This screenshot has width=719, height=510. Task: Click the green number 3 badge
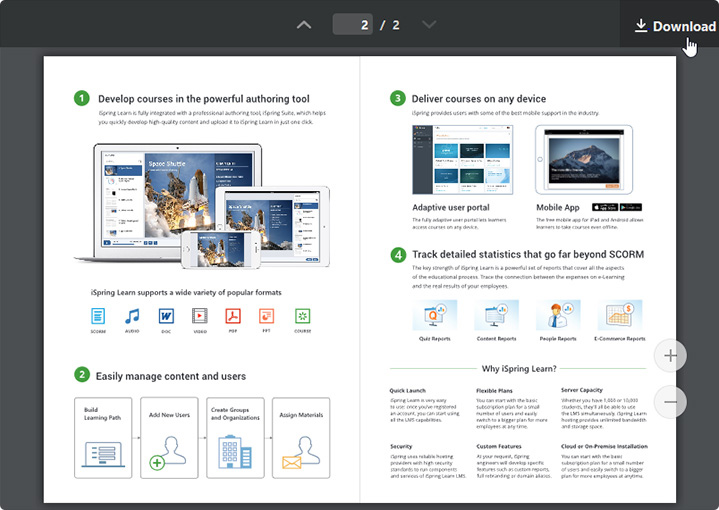[398, 98]
